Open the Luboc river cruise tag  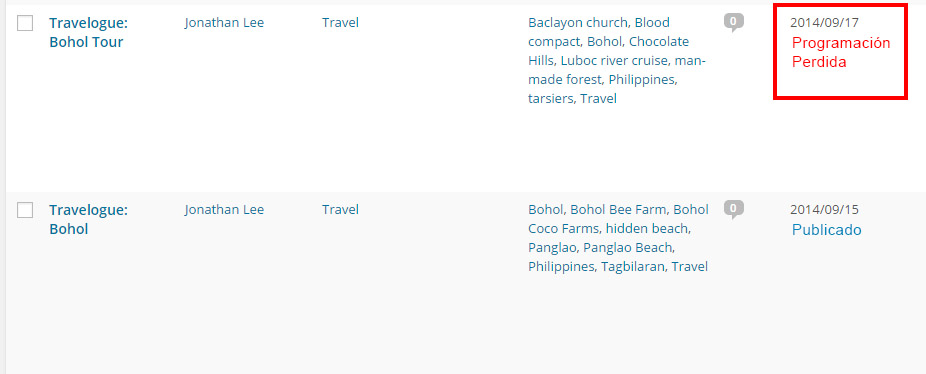coord(614,61)
